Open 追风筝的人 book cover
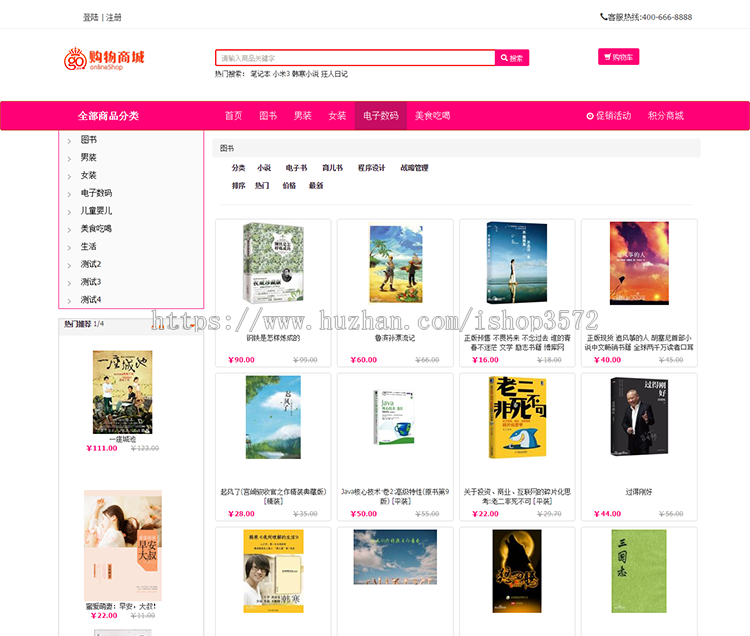This screenshot has height=636, width=750. 639,263
